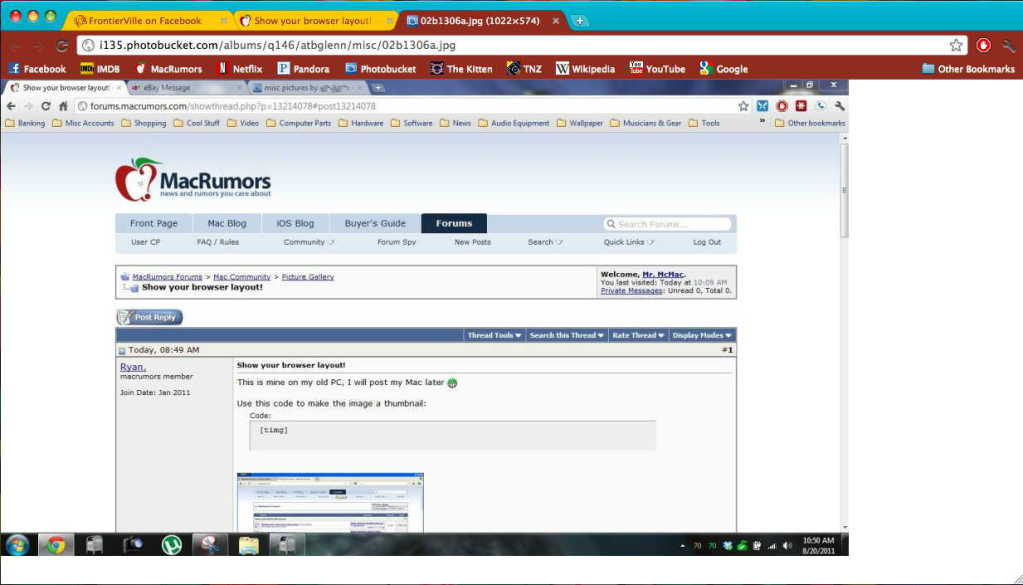Click the Post Reply button
1023x585 pixels.
149,317
